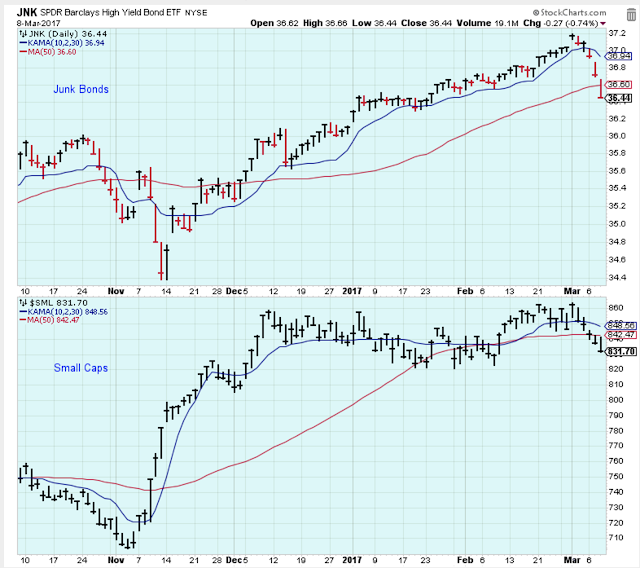The height and width of the screenshot is (568, 640).
Task: Click the black 831.70 last price tag
Action: [621, 352]
